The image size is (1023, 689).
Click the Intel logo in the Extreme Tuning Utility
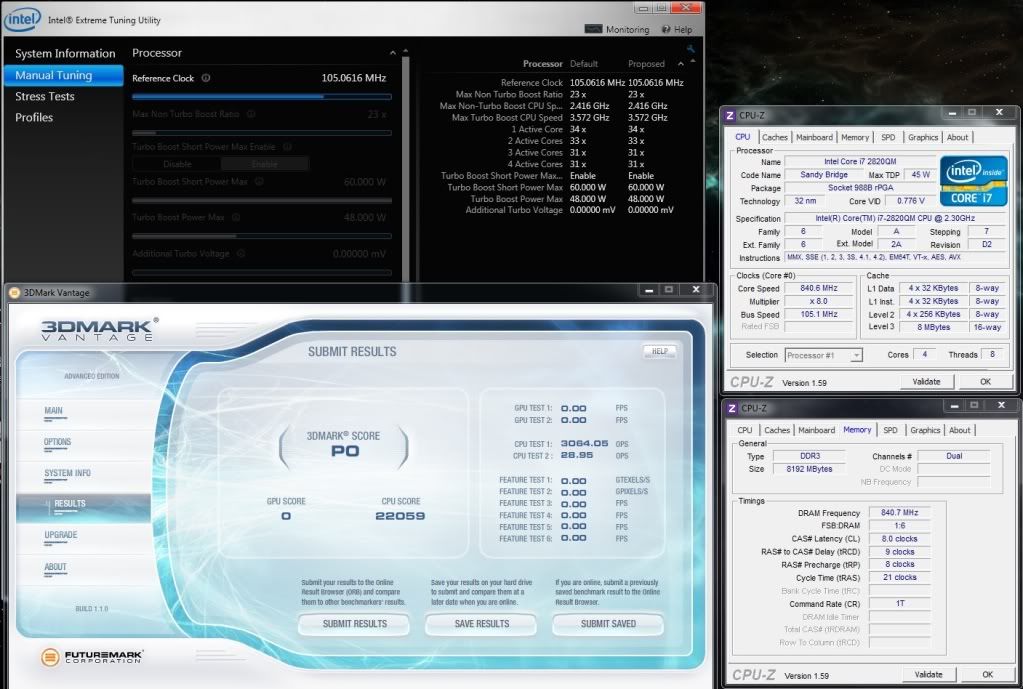coord(22,19)
